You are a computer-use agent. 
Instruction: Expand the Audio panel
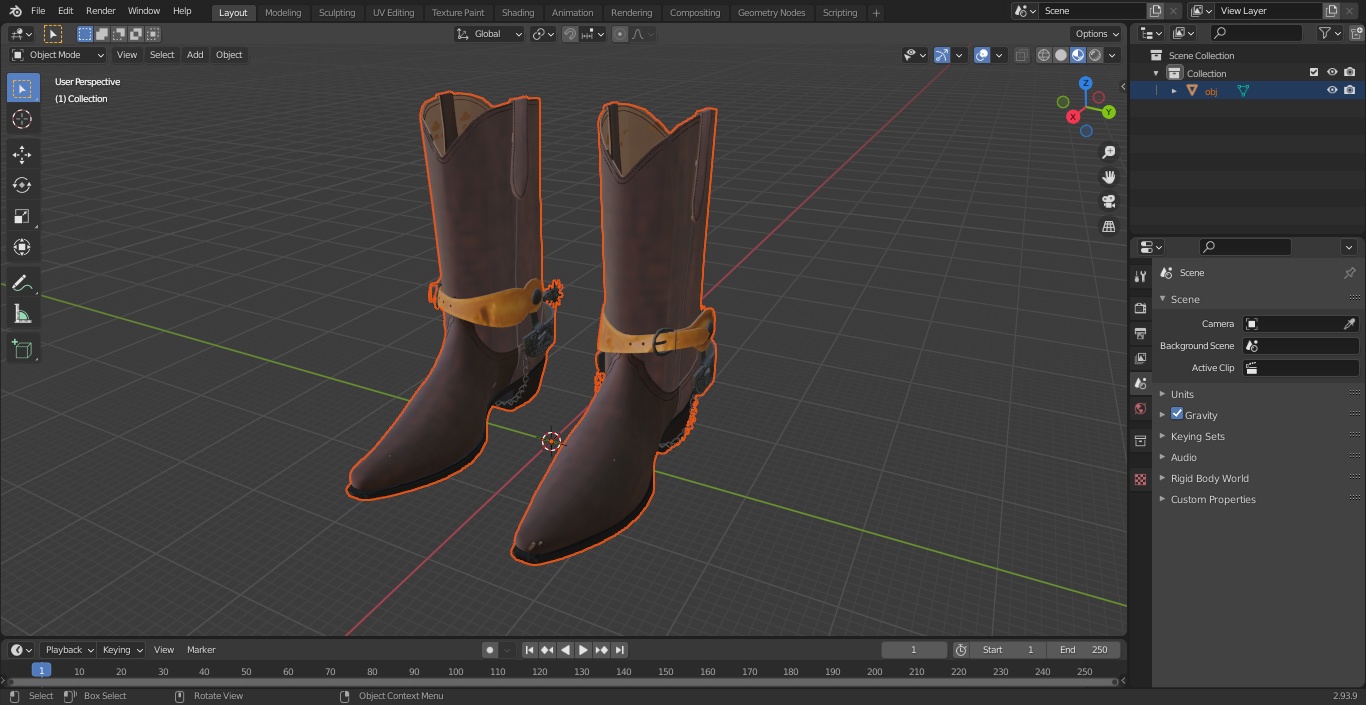(x=1184, y=457)
